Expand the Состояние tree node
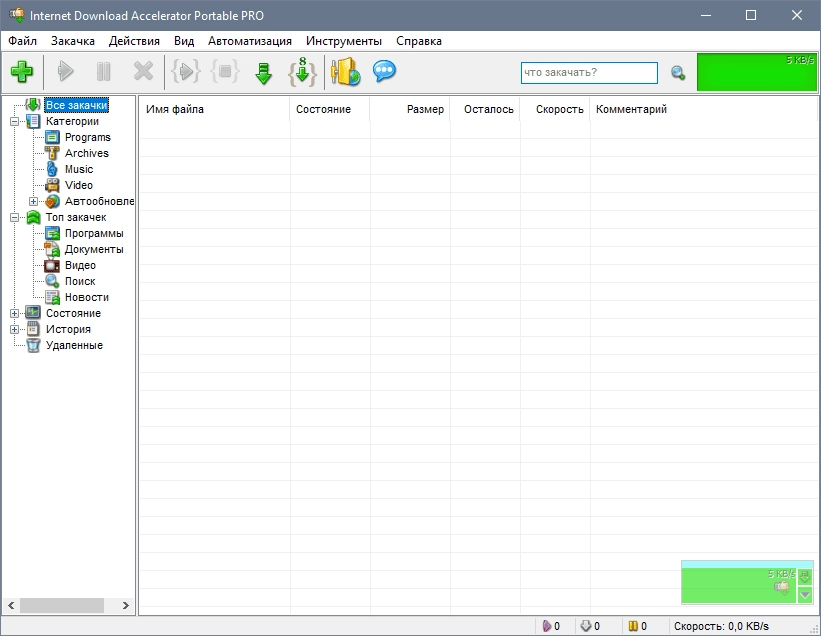 click(x=15, y=314)
